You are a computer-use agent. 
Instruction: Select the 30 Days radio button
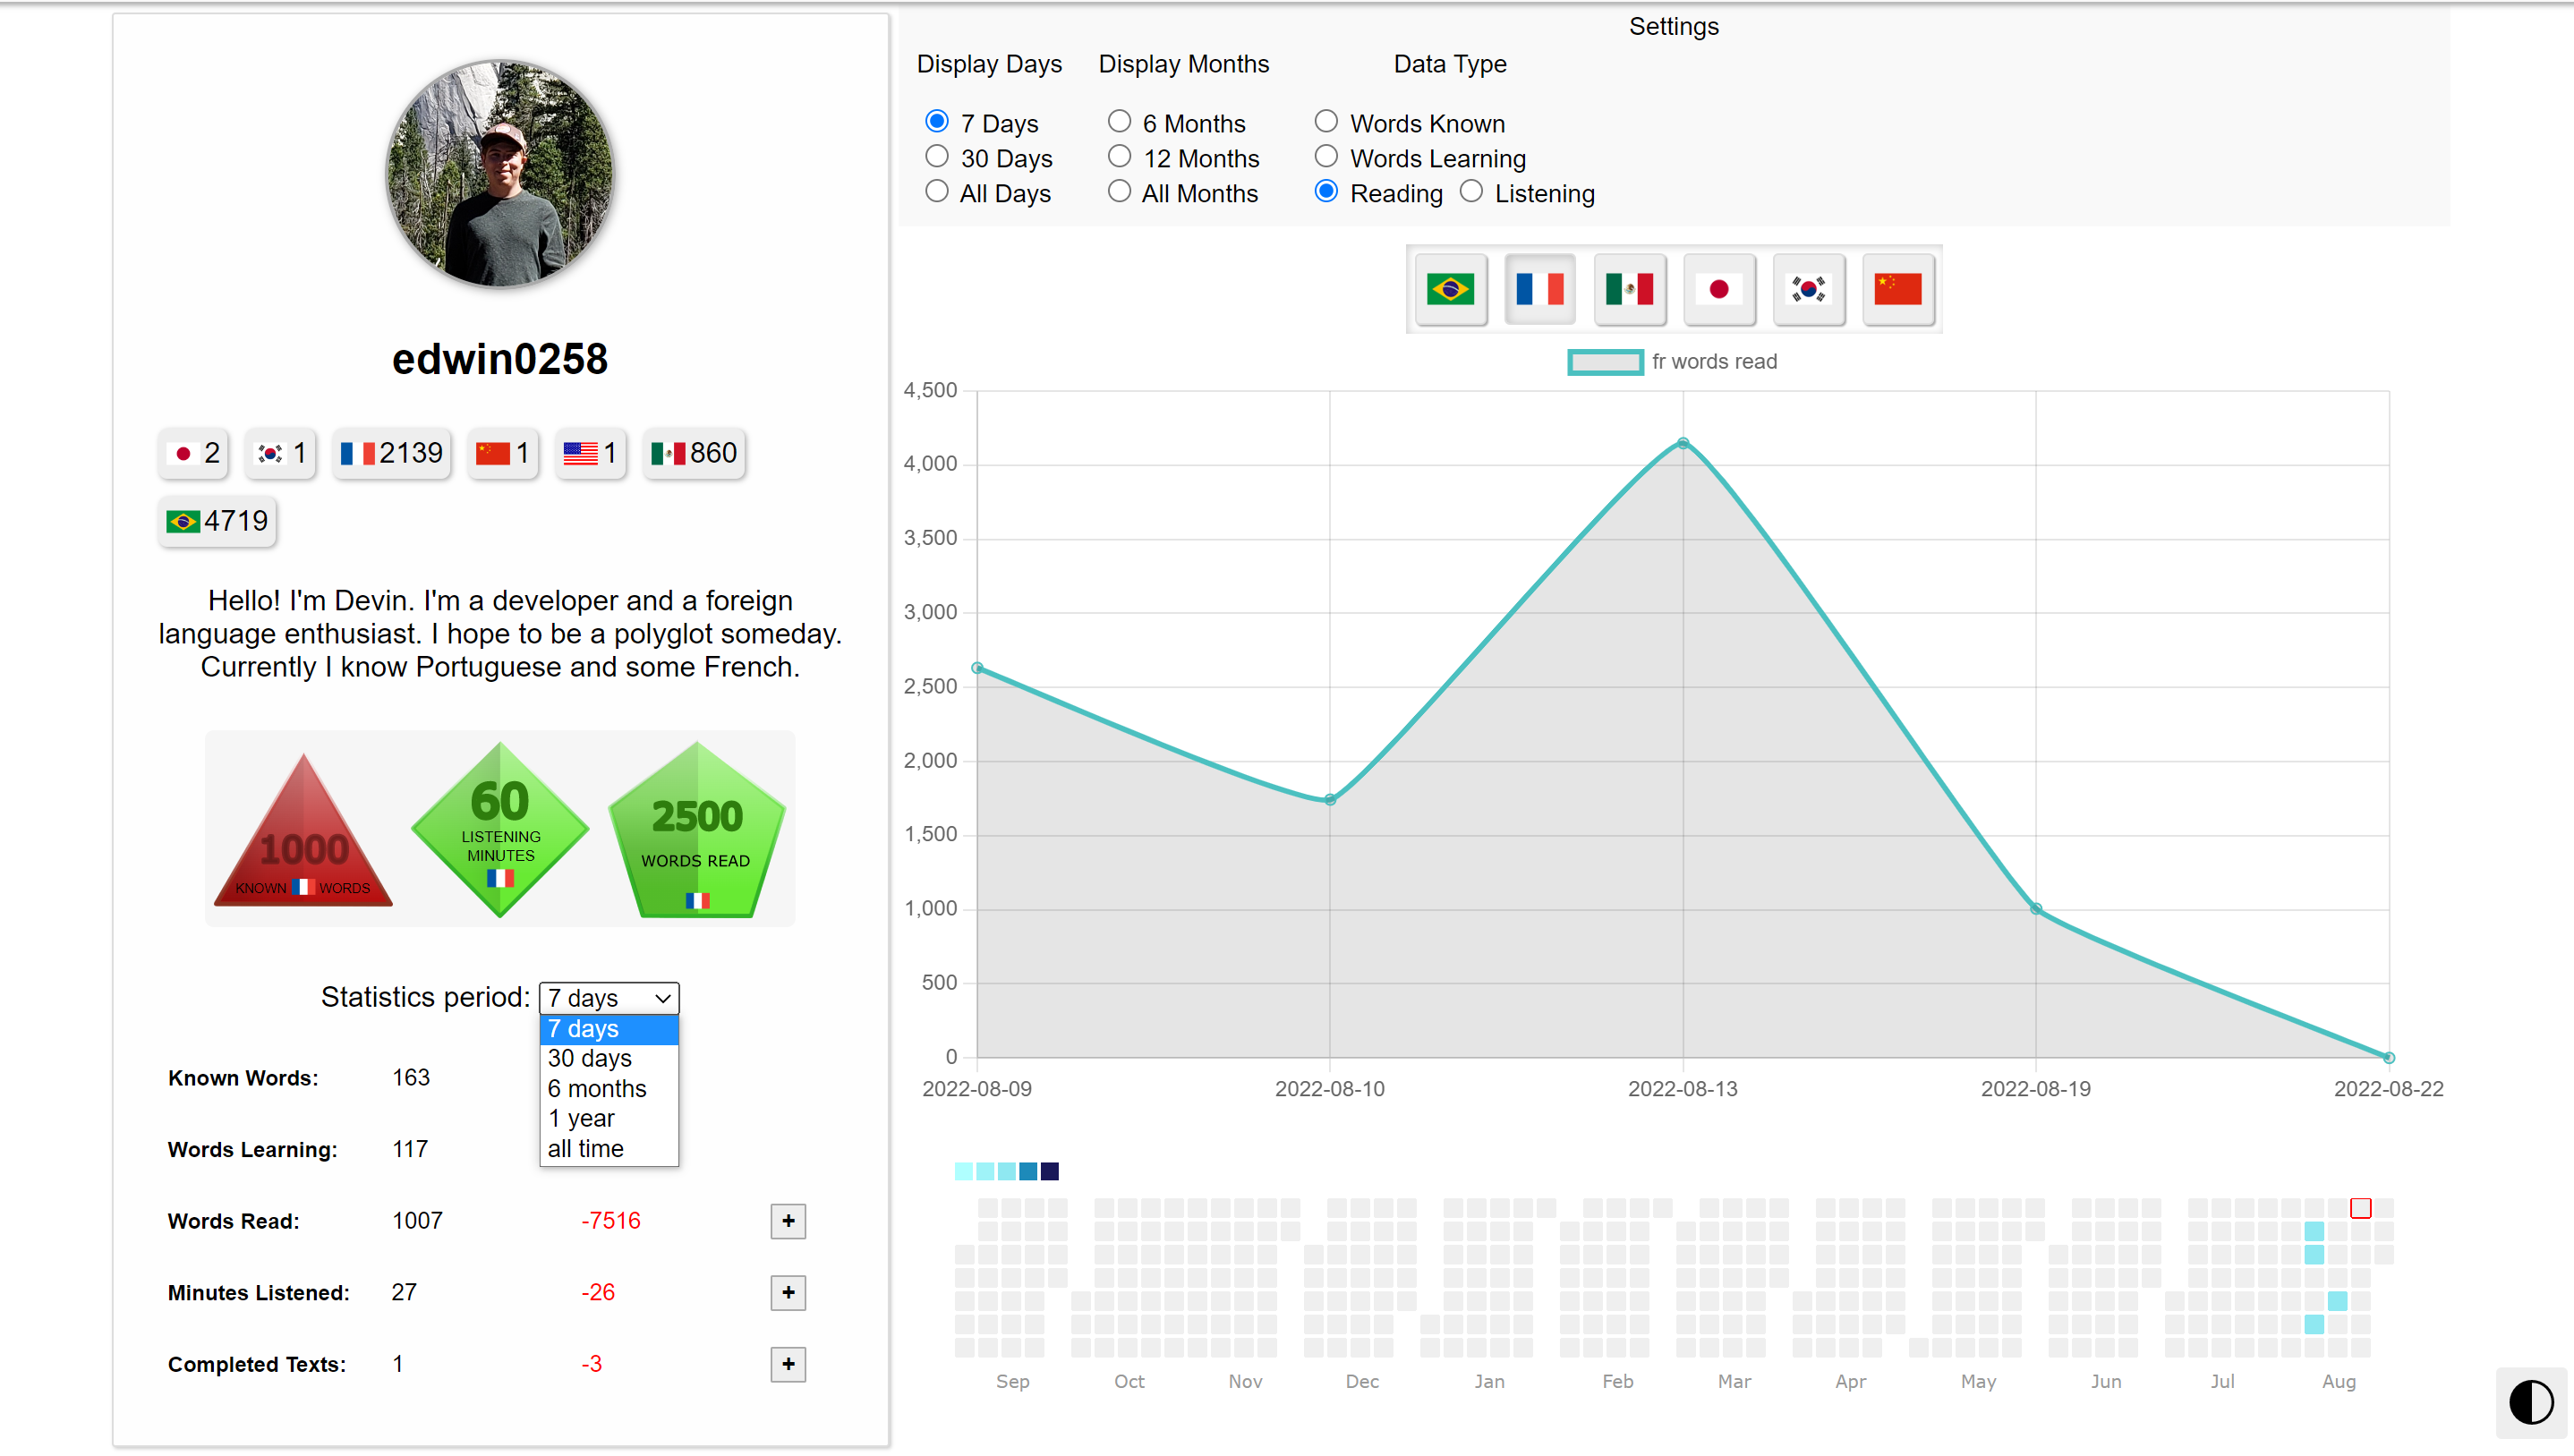[937, 157]
